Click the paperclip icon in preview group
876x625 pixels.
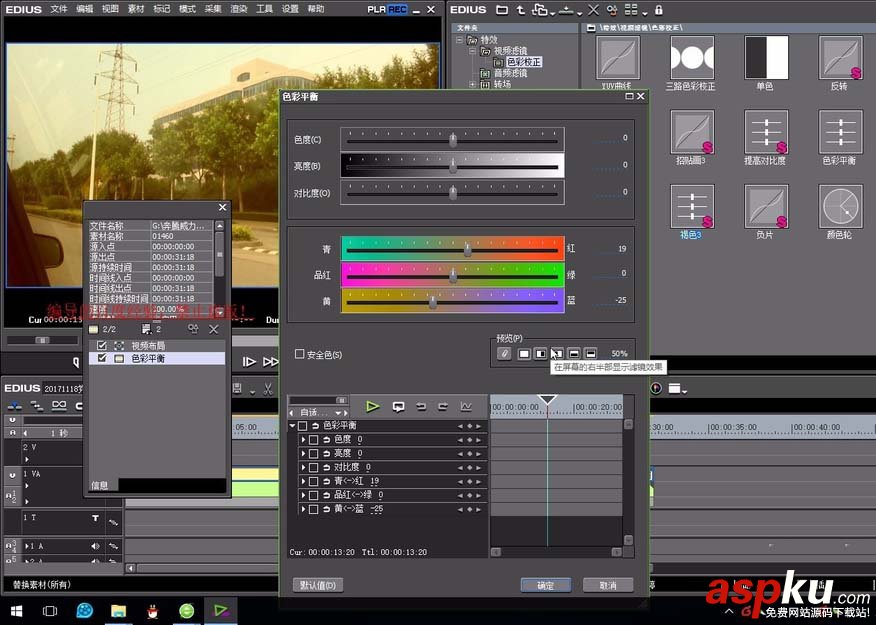pos(504,354)
